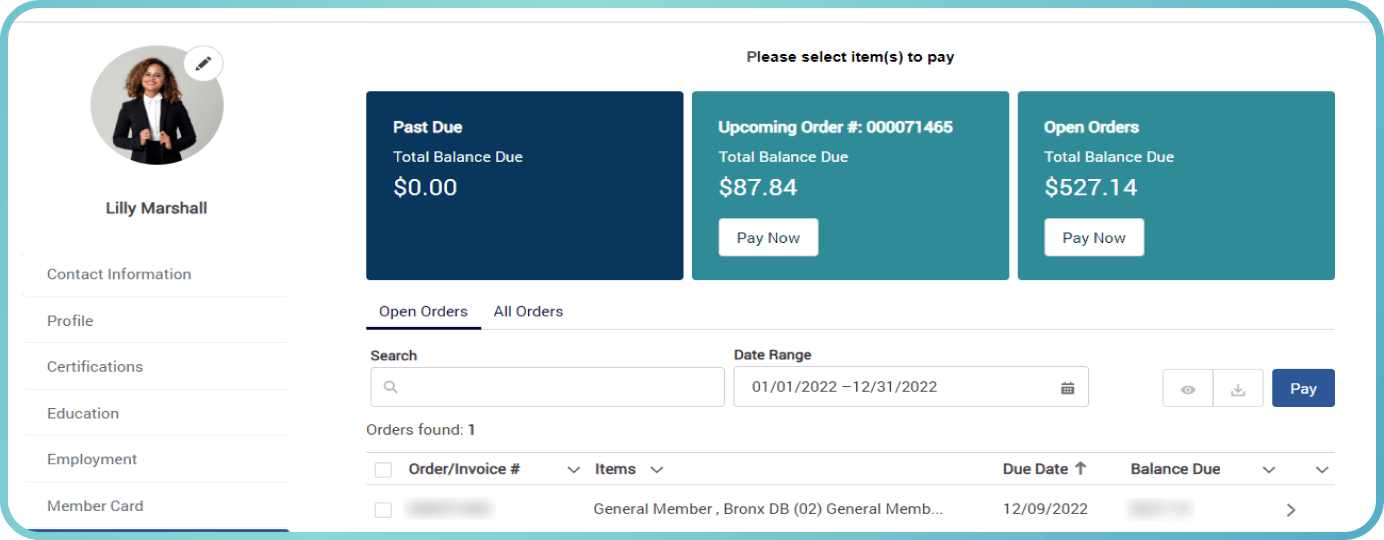Click the magnifier icon in Search box
Screen dimensions: 1384x540
(391, 388)
